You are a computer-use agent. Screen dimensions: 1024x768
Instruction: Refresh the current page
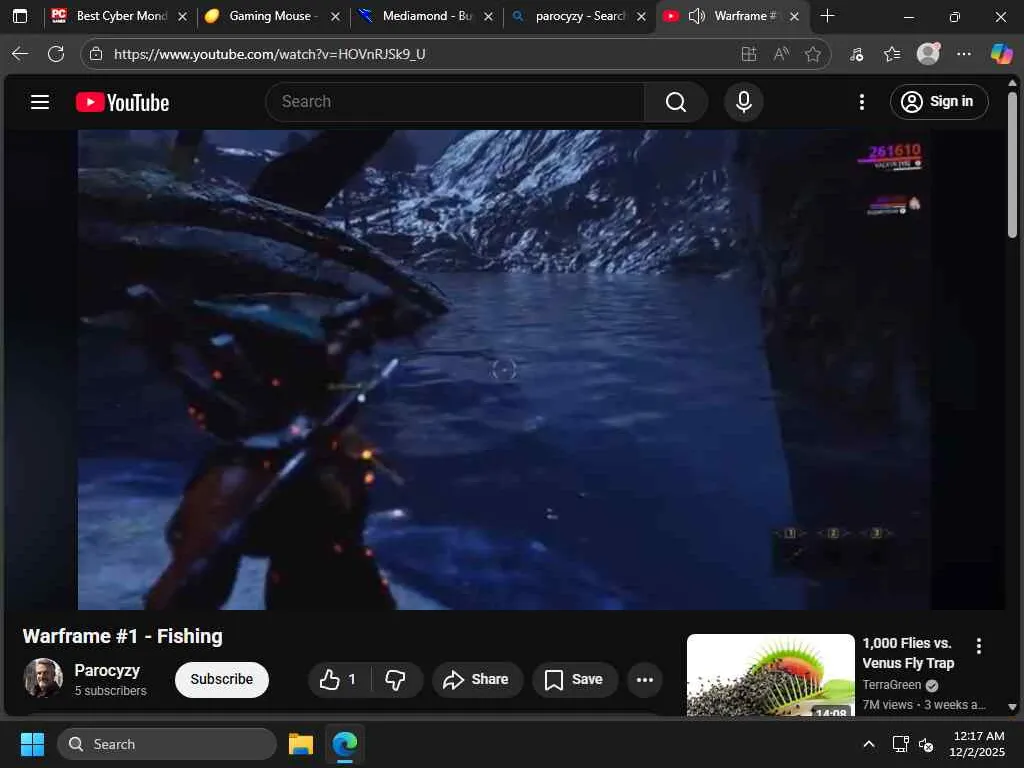[56, 54]
